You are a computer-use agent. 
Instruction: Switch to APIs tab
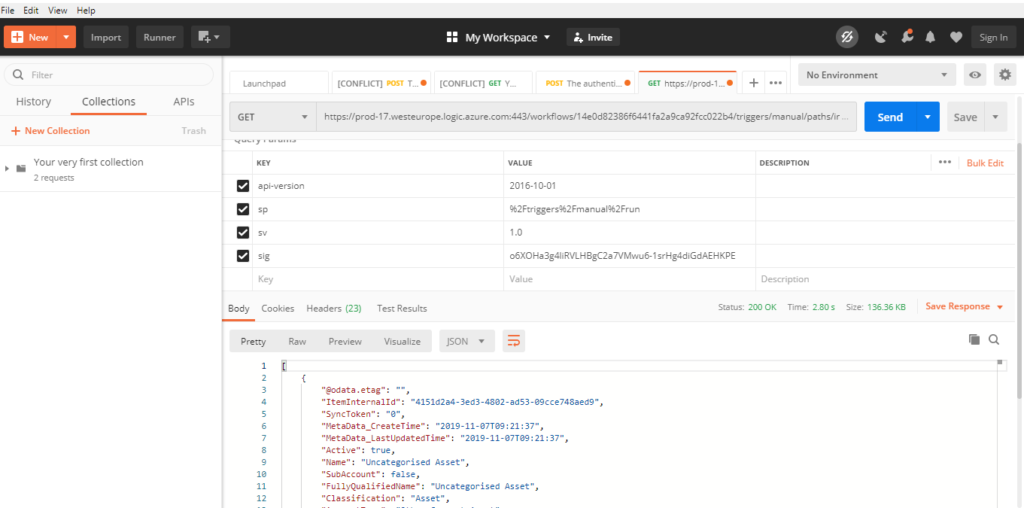point(184,102)
